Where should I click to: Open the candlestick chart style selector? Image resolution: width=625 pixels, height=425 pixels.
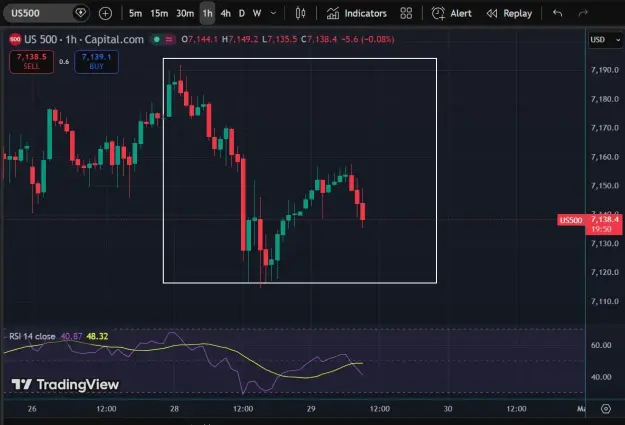[x=301, y=14]
